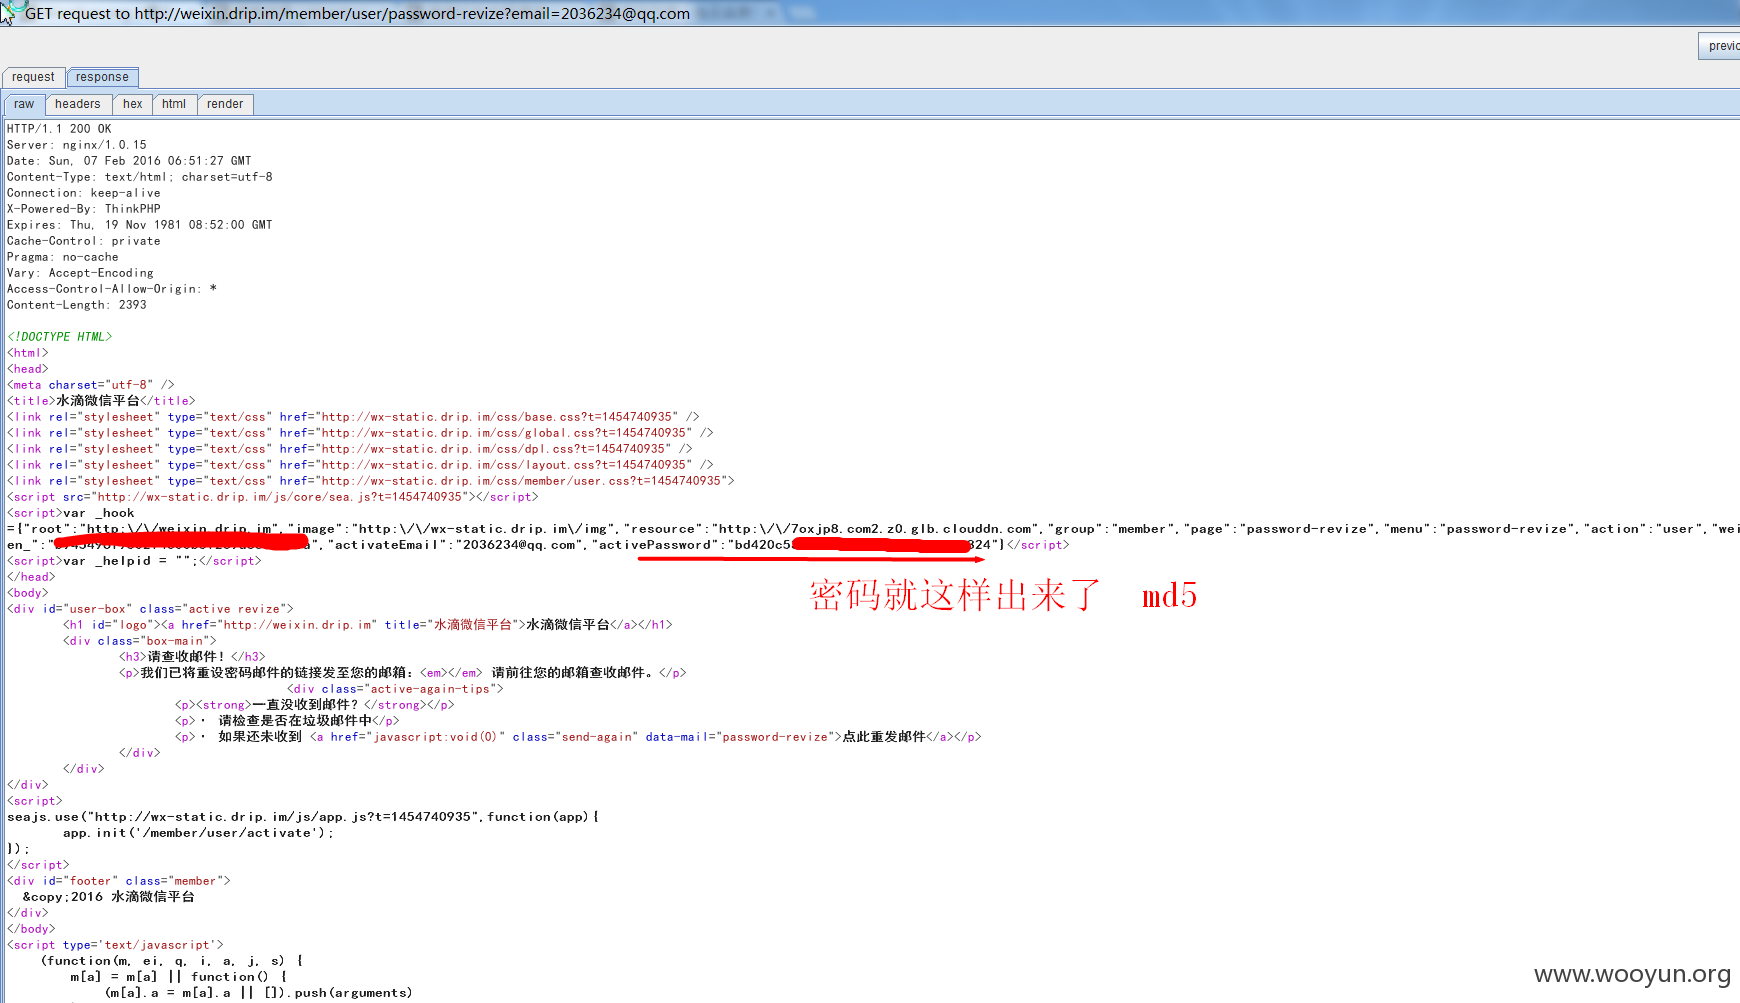Click the 'Expires: Thu, 19 Nov 1981' header line
The image size is (1740, 1003).
[x=139, y=225]
